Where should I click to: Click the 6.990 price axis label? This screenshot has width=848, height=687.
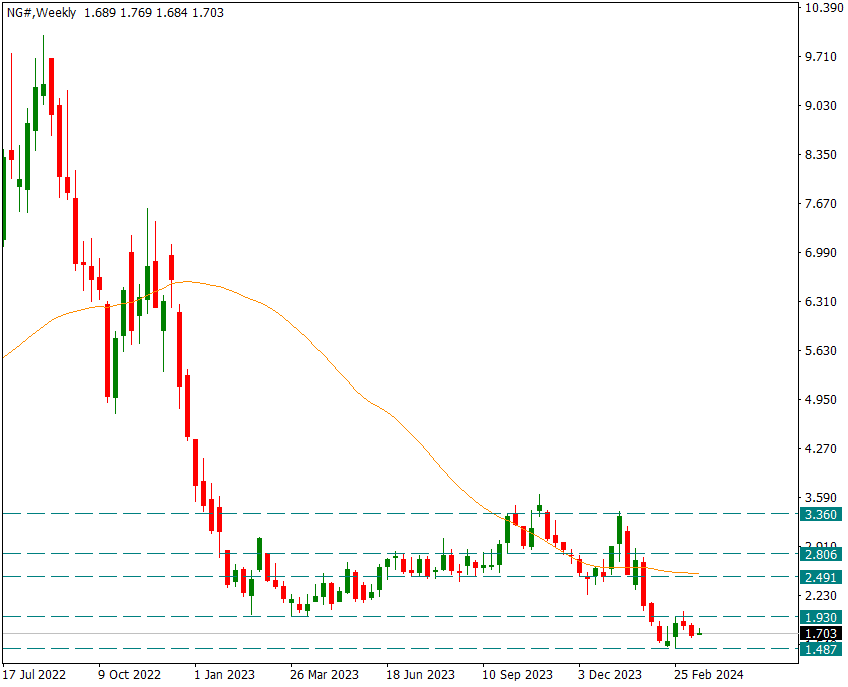click(x=821, y=253)
